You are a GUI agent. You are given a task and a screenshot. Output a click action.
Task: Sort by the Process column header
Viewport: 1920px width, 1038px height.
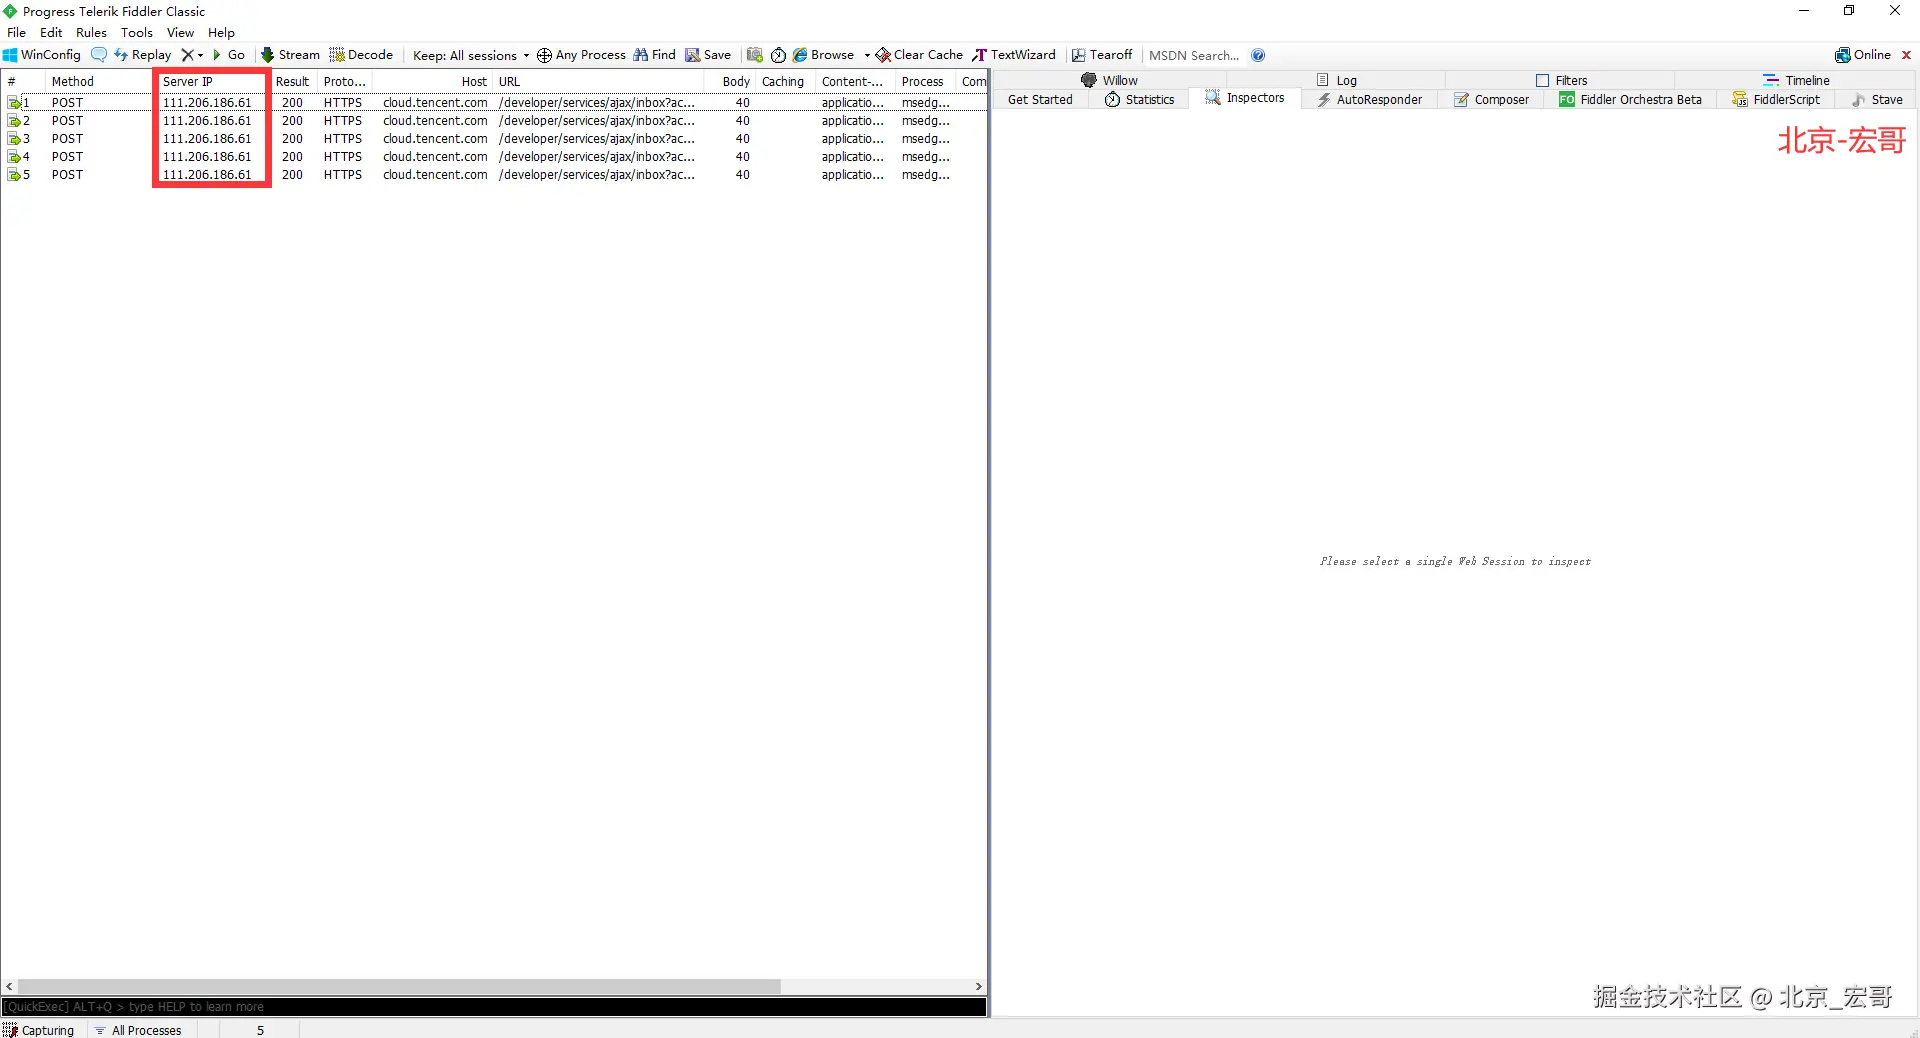(x=925, y=81)
